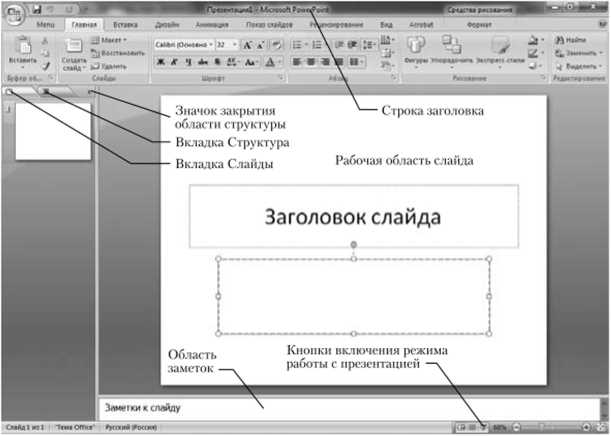Switch to Normal view in the status bar
This screenshot has height=436, width=611.
(462, 427)
